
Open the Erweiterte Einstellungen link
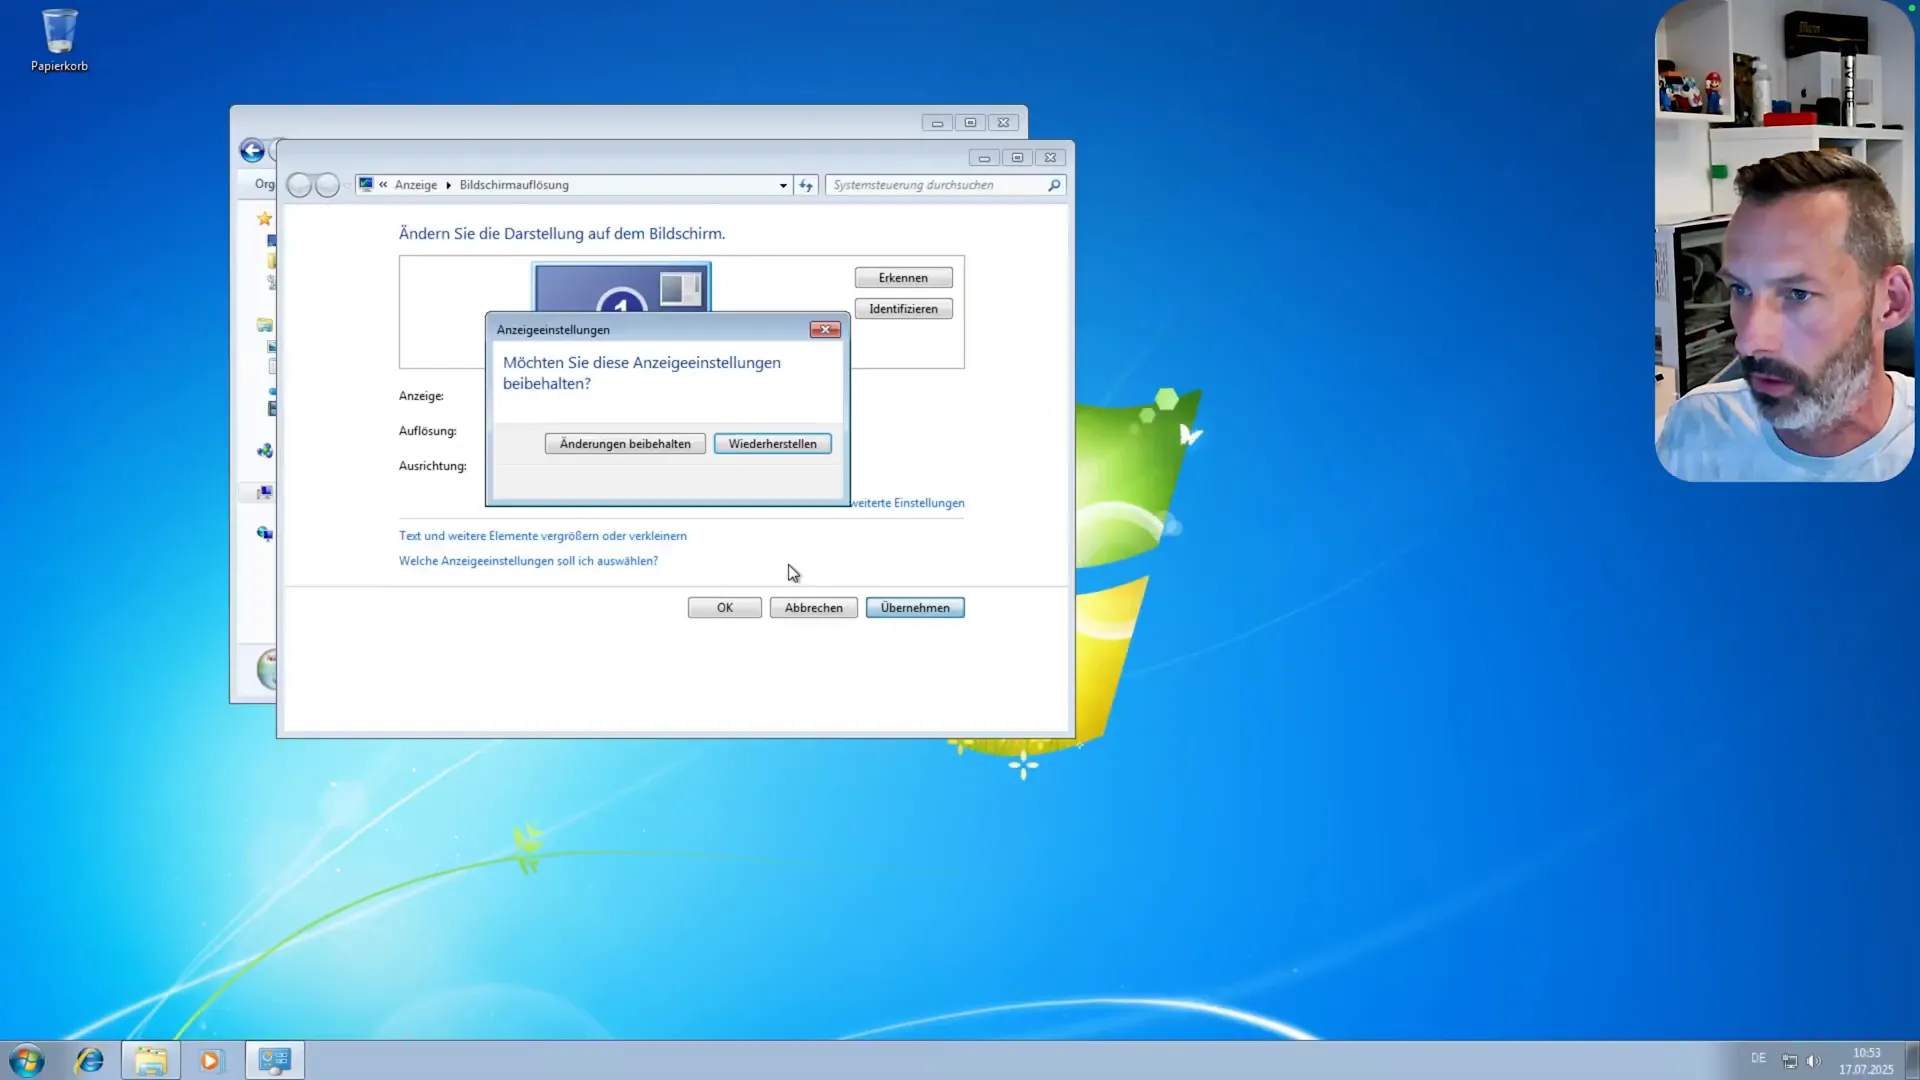(908, 503)
